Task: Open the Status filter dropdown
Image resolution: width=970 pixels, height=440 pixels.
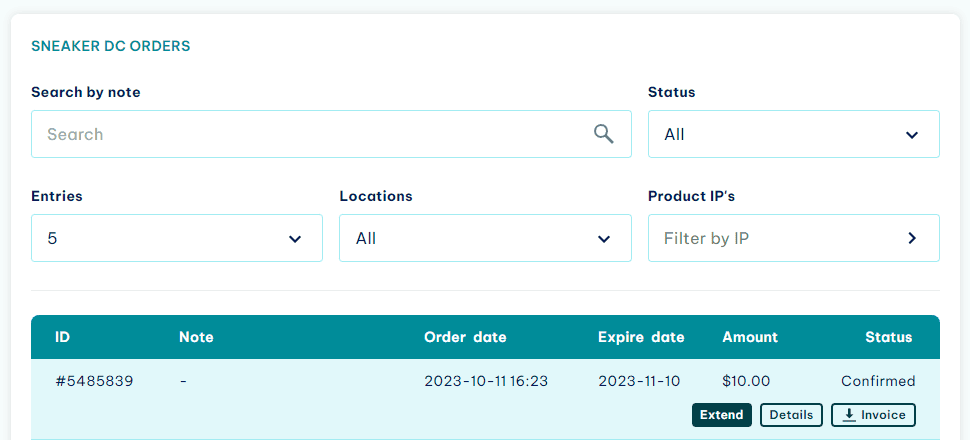Action: point(794,134)
